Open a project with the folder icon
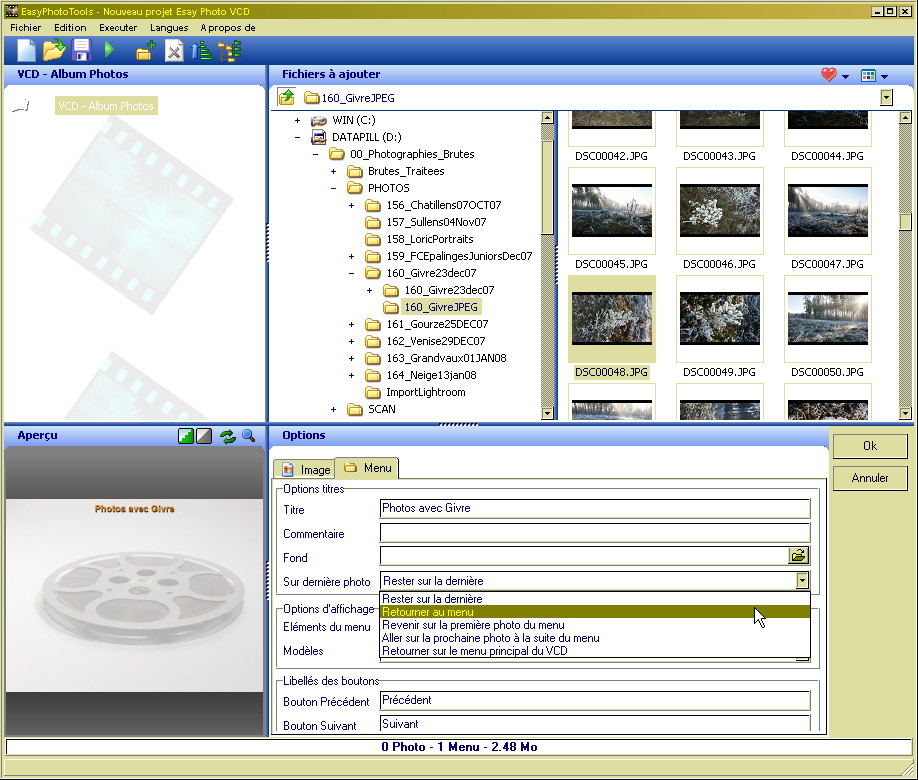The image size is (918, 780). [53, 50]
